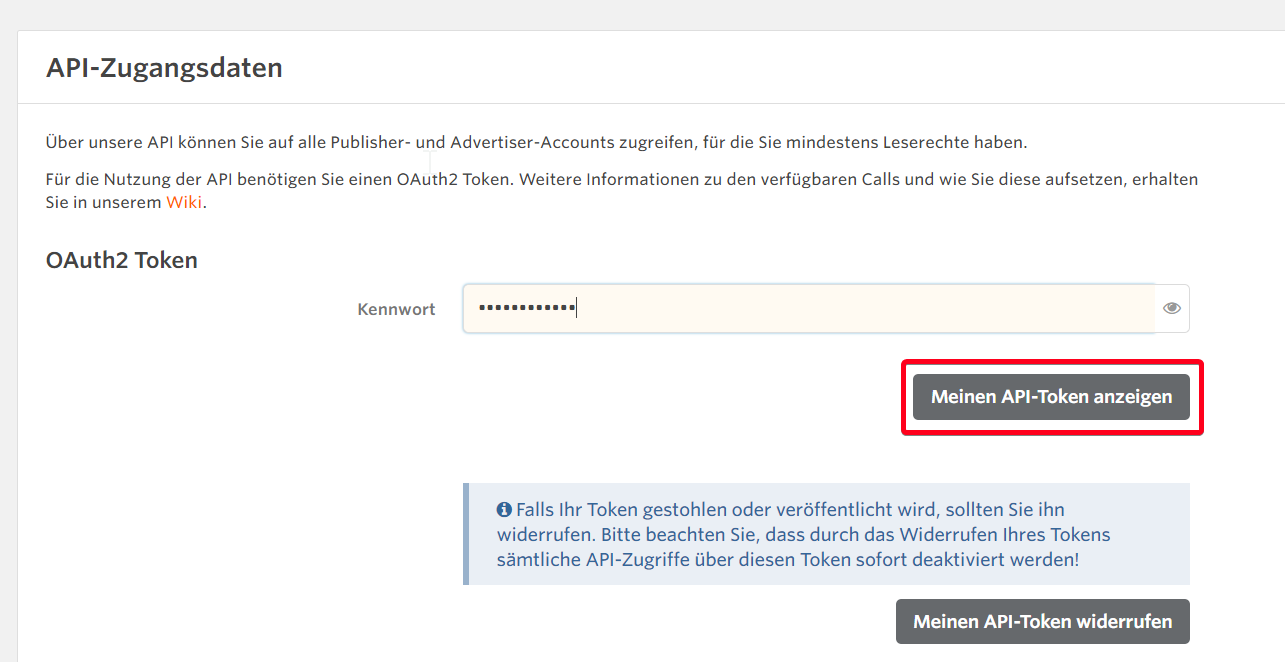Click the masked password dots in the field

click(x=526, y=308)
